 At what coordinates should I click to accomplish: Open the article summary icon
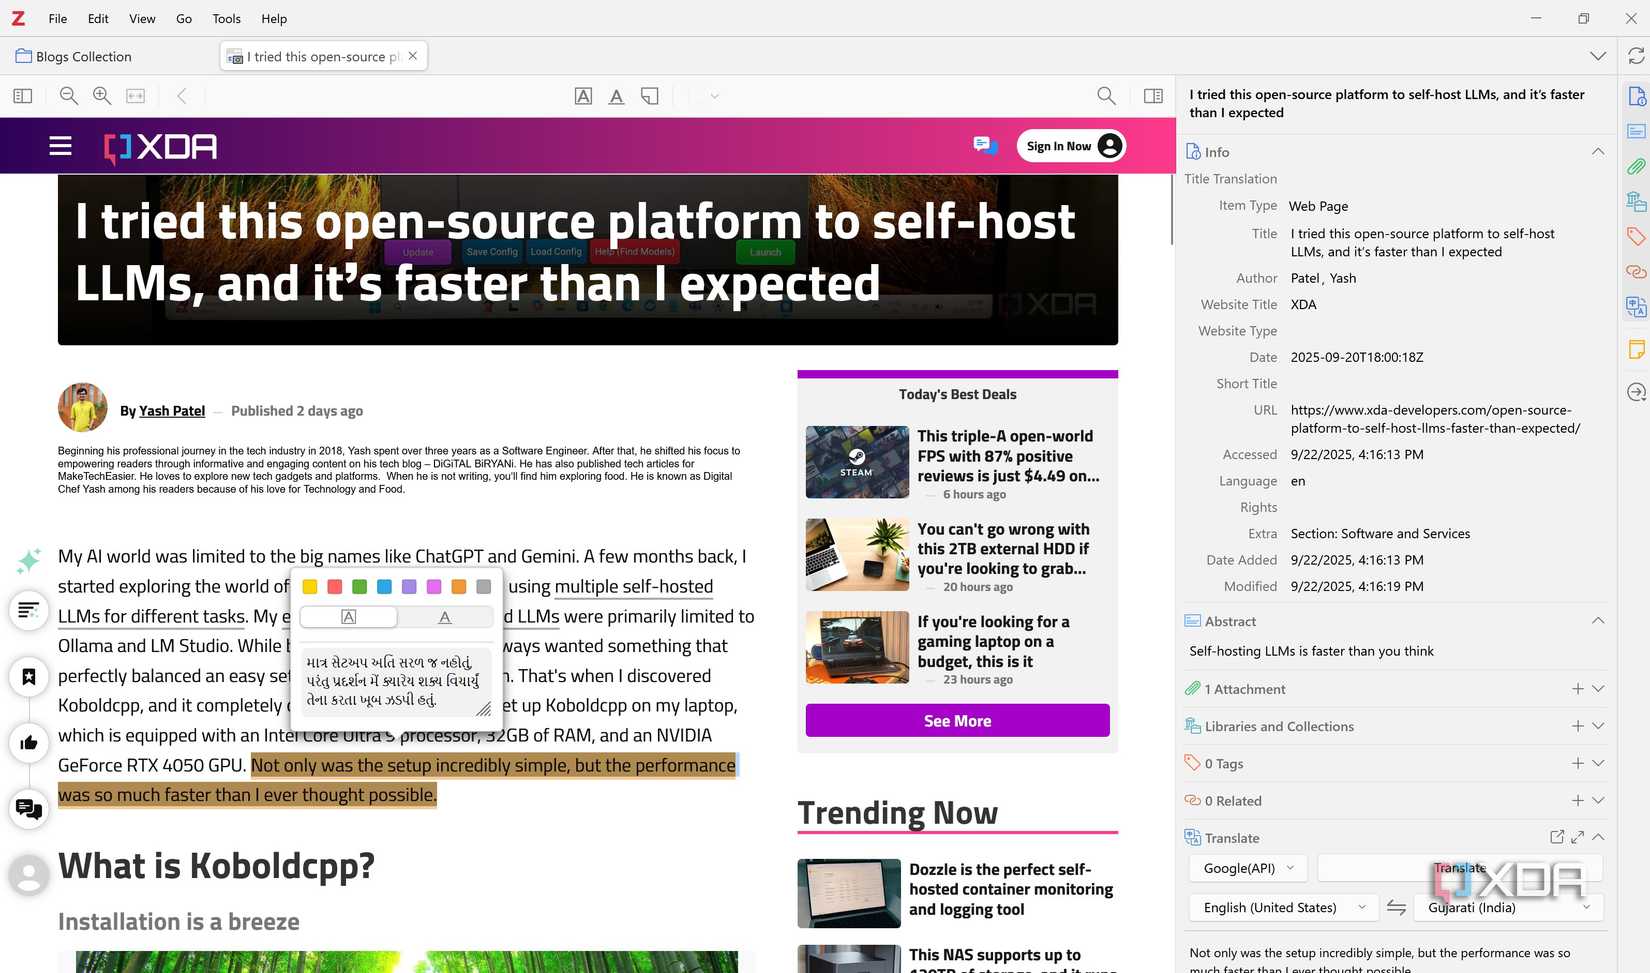[29, 609]
